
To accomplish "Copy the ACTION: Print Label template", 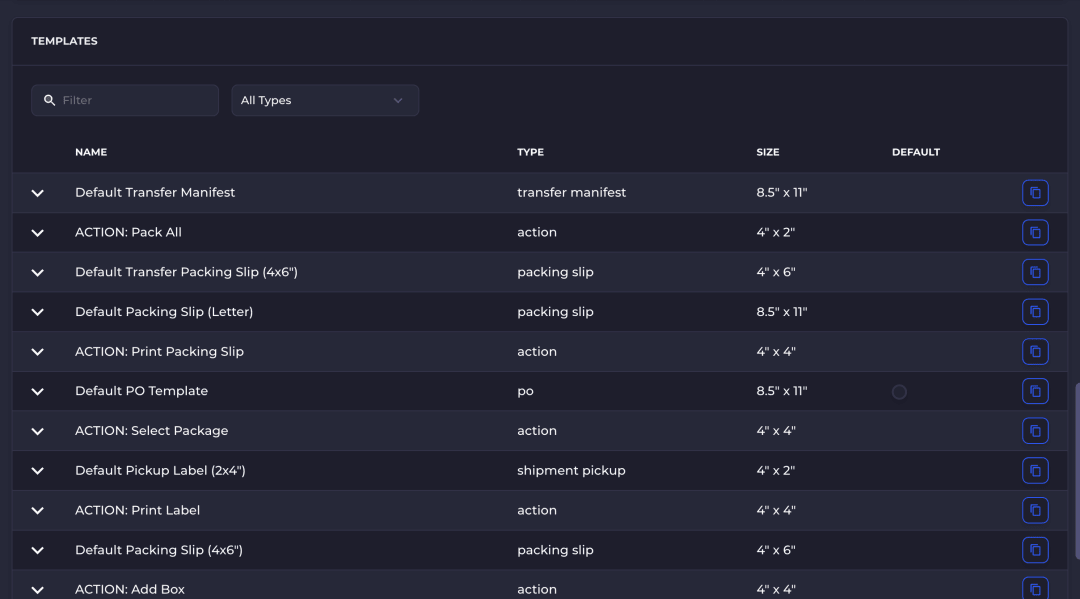I will pos(1035,510).
